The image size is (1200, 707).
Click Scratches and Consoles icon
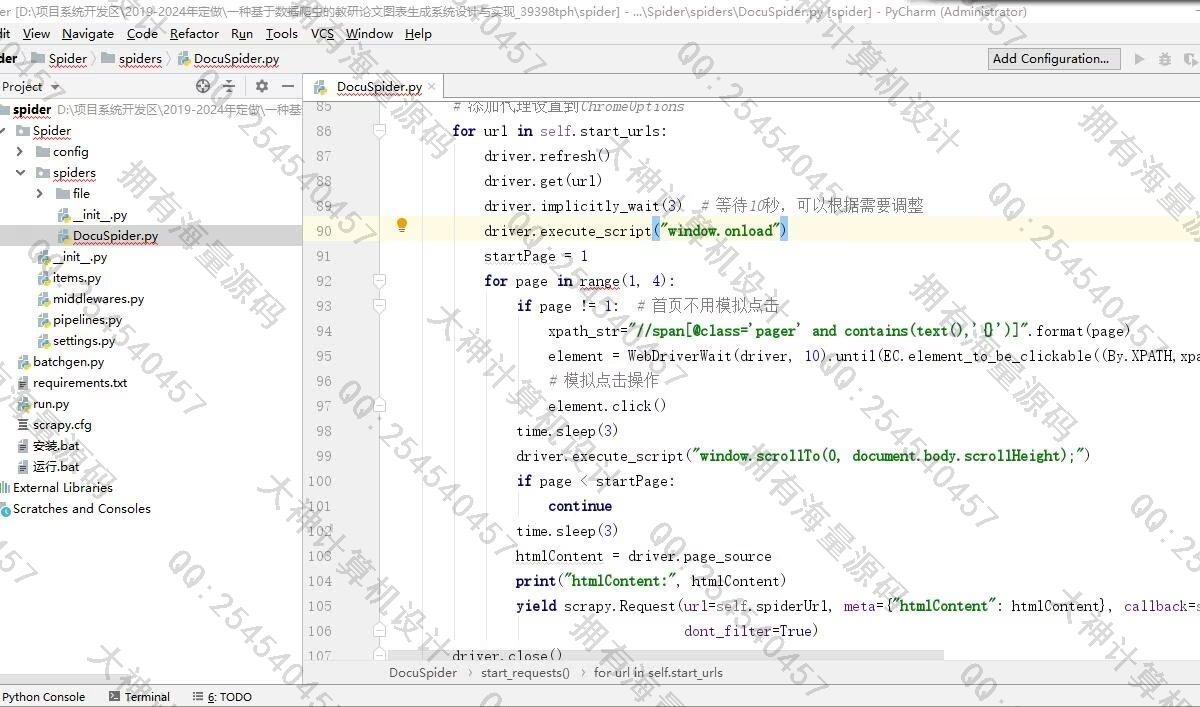[x=5, y=509]
